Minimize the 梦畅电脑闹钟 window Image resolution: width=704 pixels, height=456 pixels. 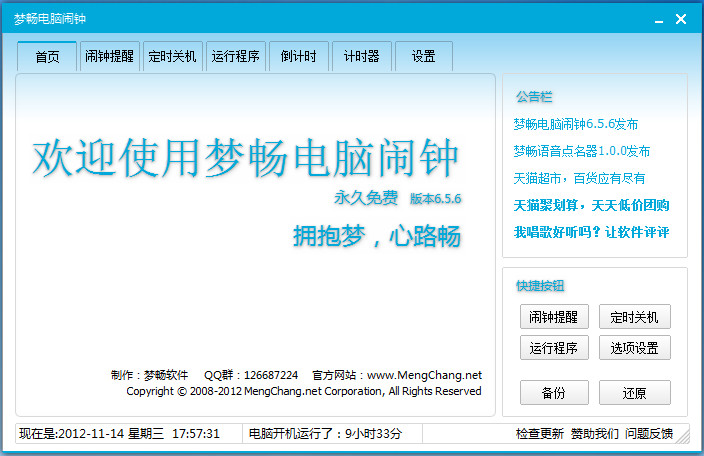point(659,19)
